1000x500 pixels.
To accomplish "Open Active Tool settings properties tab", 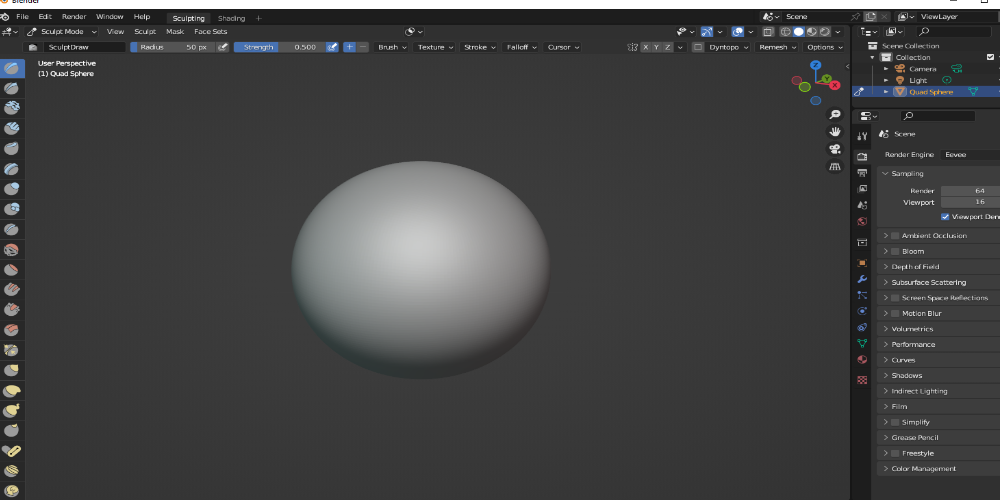I will (x=862, y=136).
